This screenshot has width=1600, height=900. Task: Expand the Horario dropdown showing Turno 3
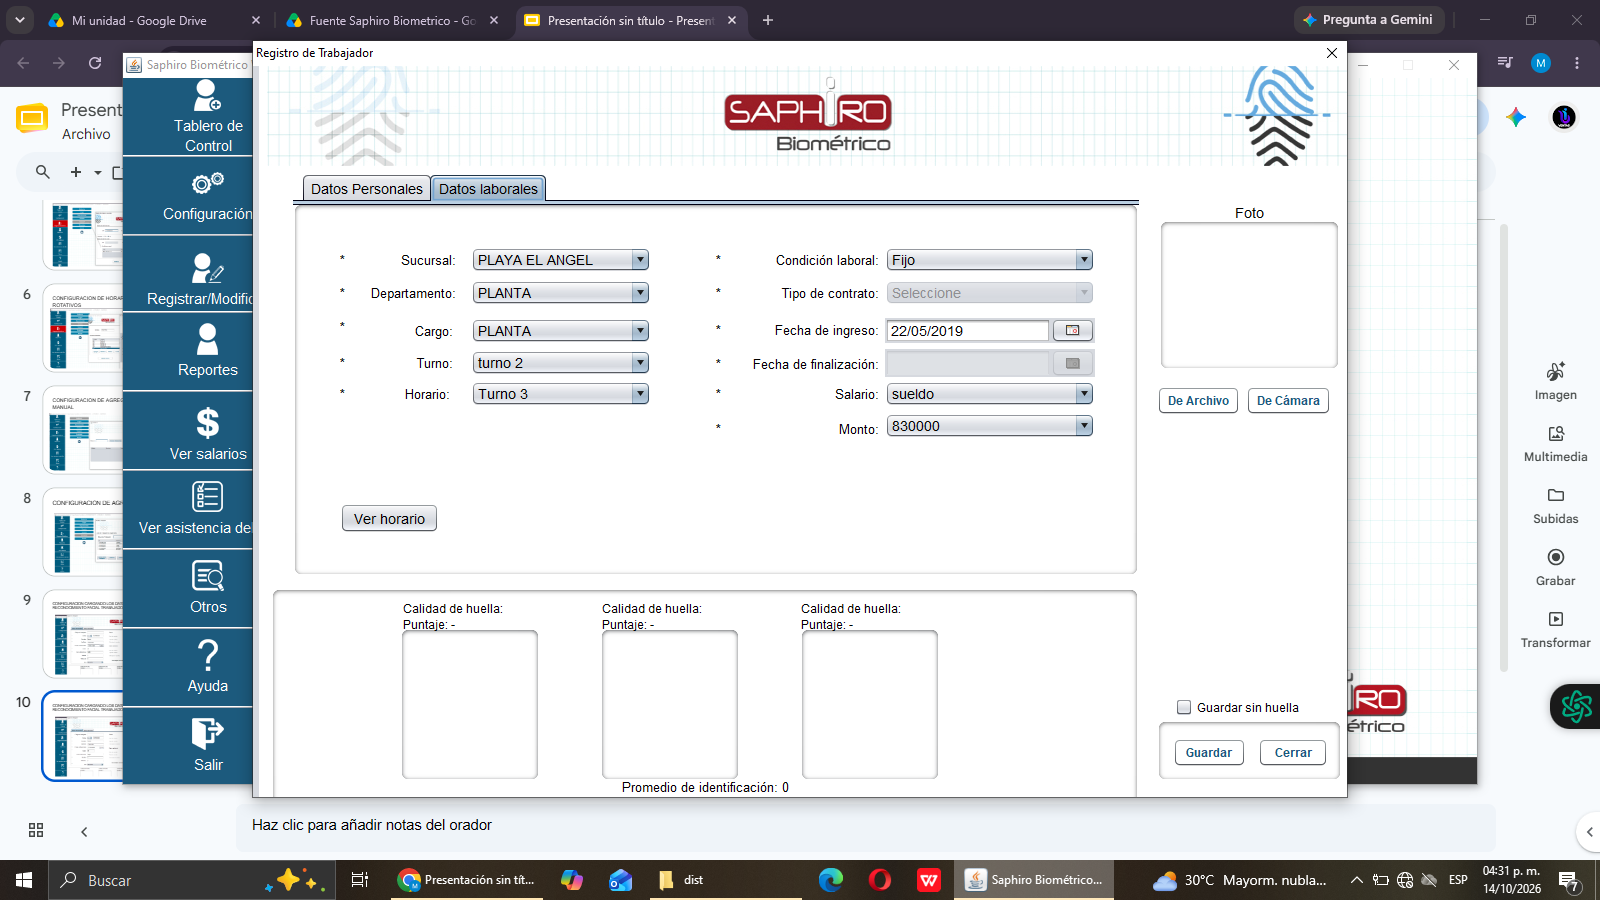[640, 394]
